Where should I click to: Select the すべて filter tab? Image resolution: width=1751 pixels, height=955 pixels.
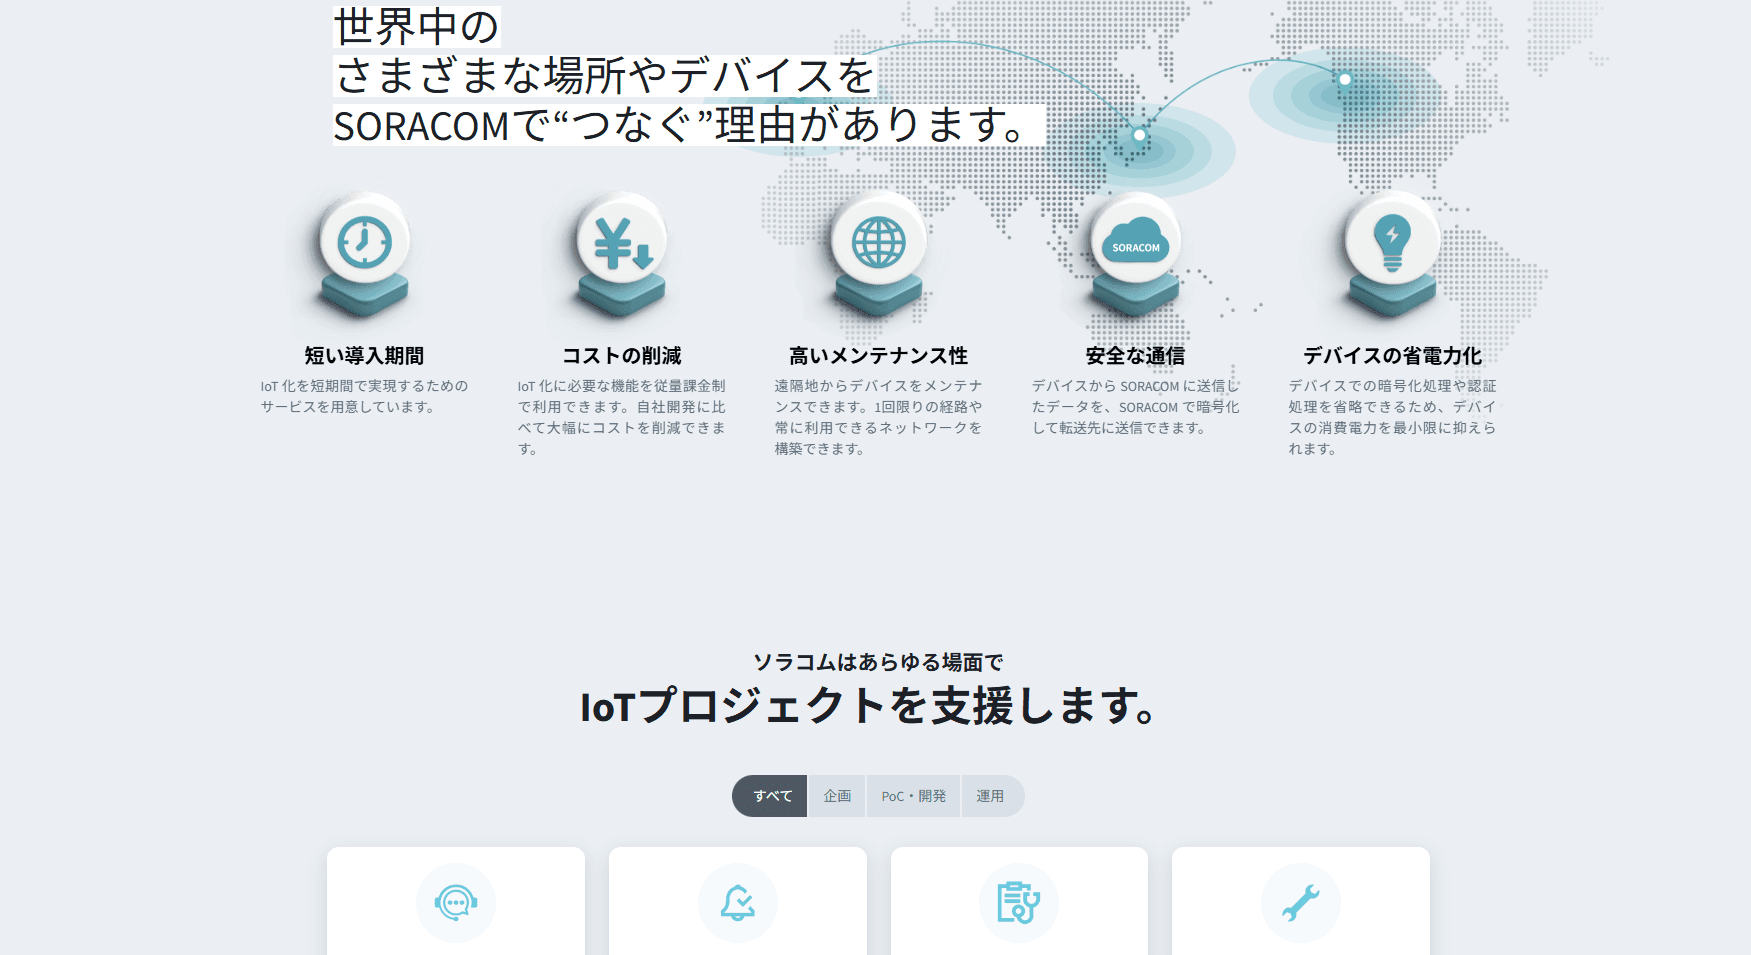770,796
